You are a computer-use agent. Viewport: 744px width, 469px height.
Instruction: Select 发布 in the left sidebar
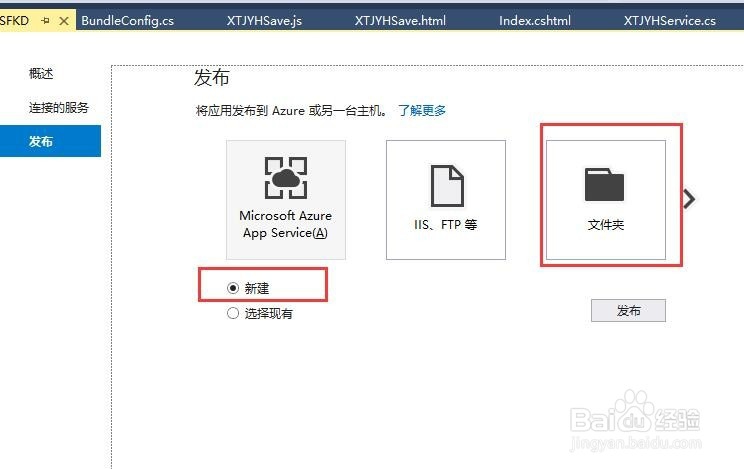50,141
